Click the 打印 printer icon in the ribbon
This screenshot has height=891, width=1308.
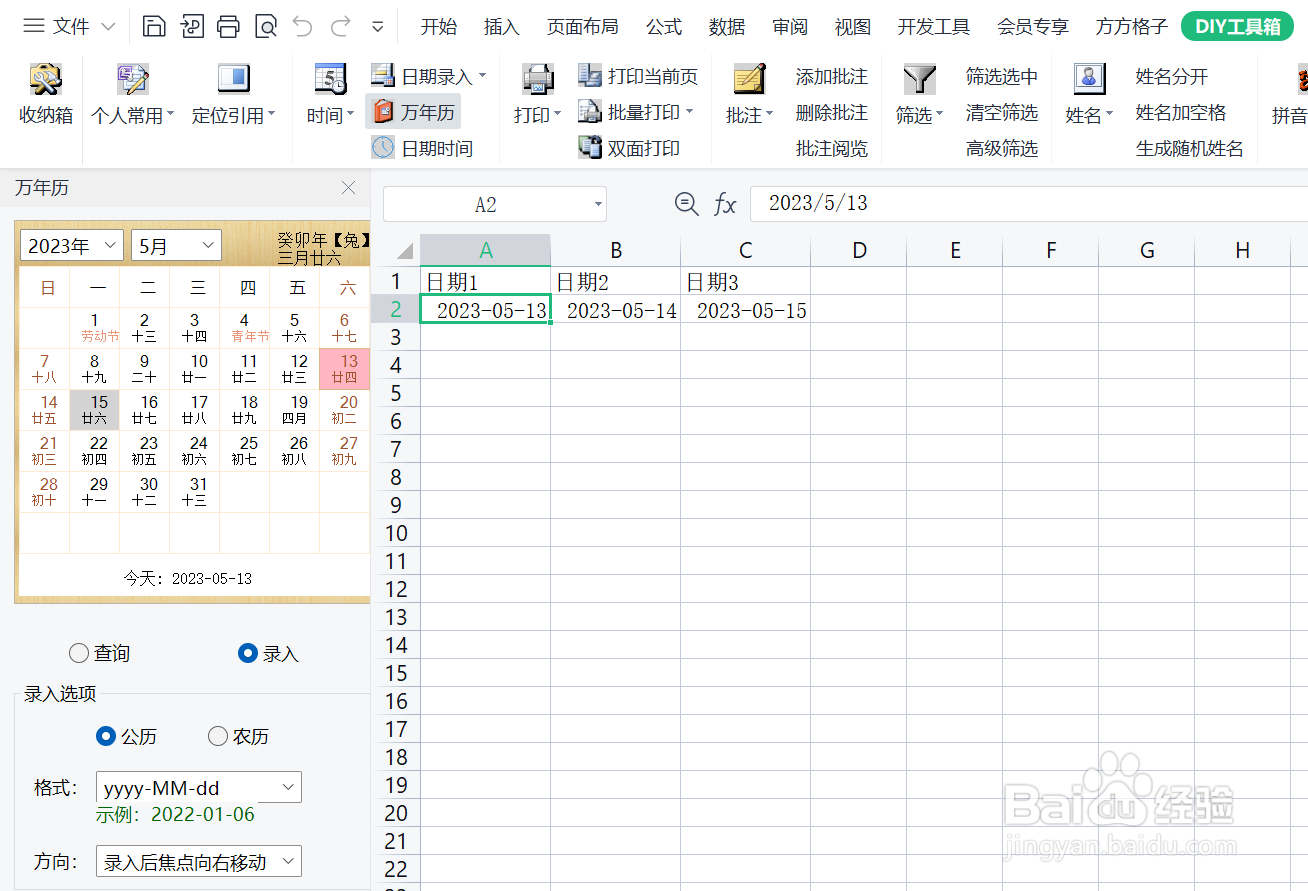click(x=538, y=80)
